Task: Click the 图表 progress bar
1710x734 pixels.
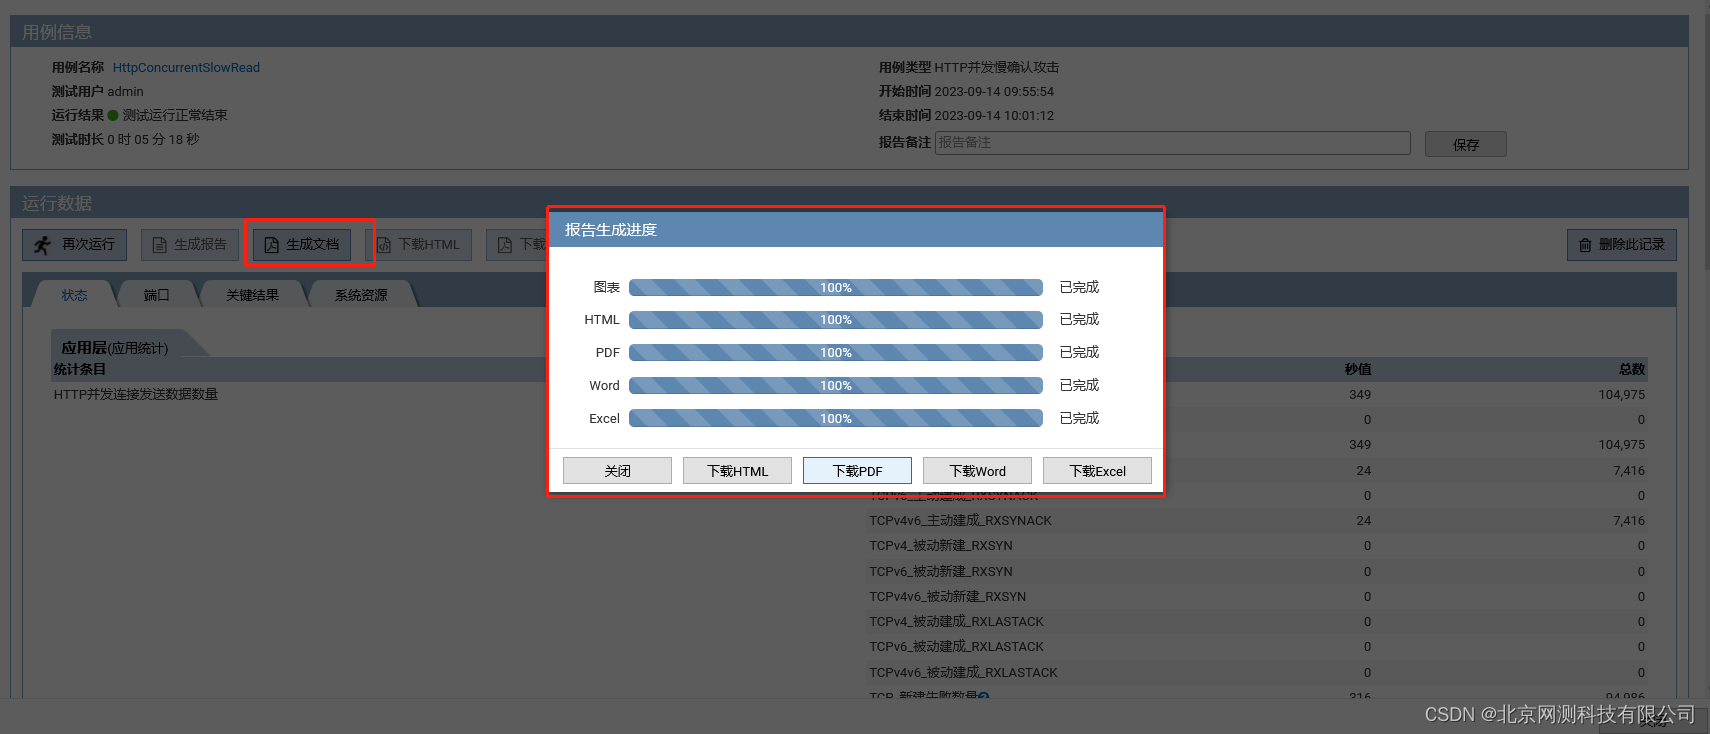Action: coord(836,288)
